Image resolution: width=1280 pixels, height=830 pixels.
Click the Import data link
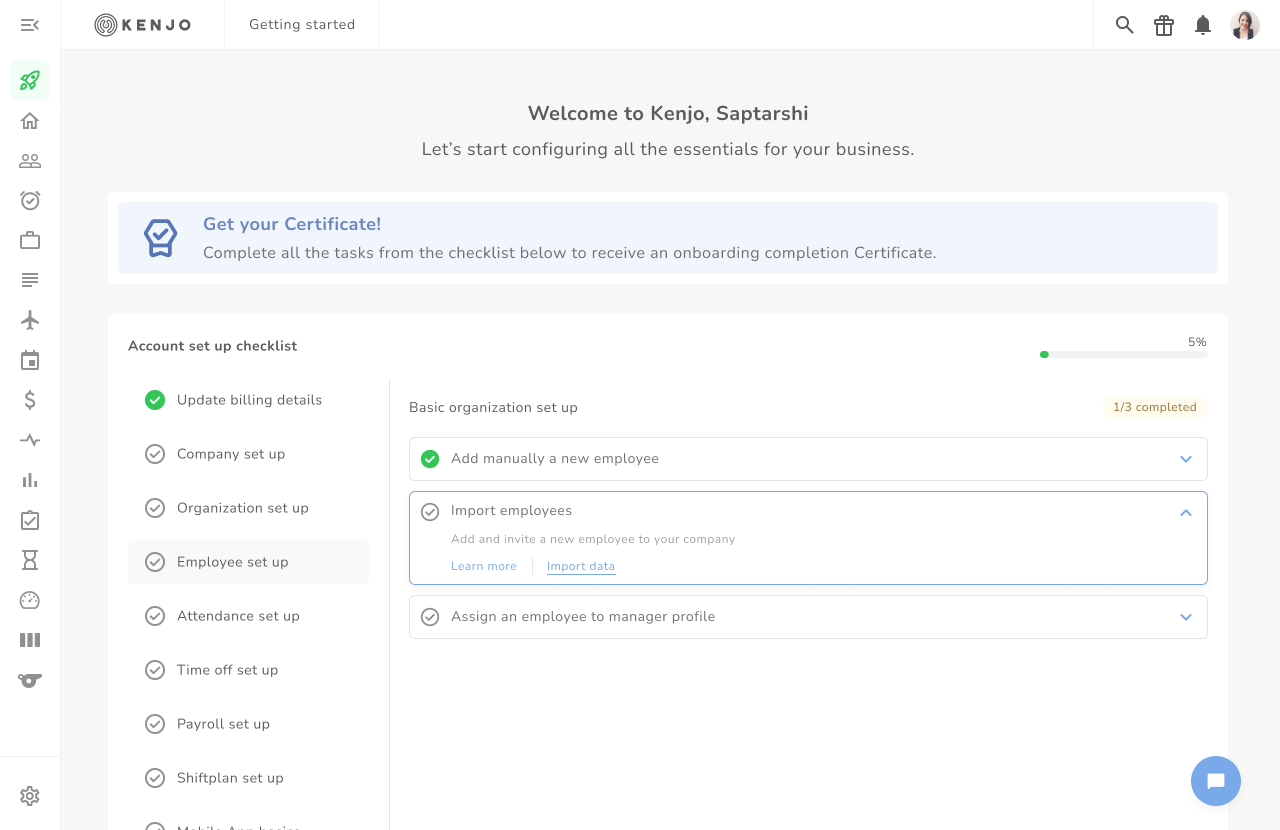[x=581, y=566]
